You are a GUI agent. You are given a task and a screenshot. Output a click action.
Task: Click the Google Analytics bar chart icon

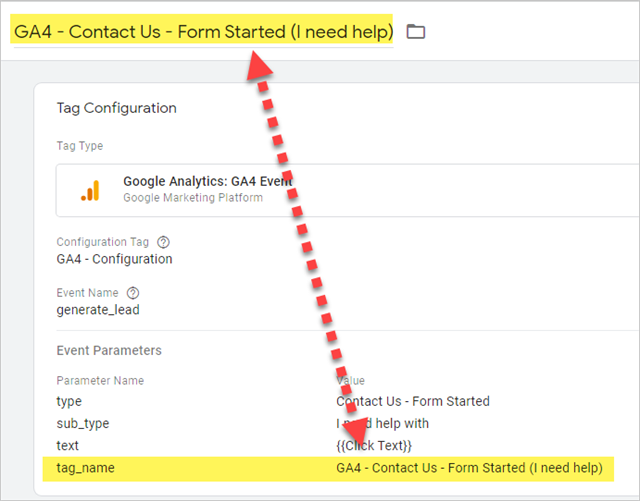90,191
